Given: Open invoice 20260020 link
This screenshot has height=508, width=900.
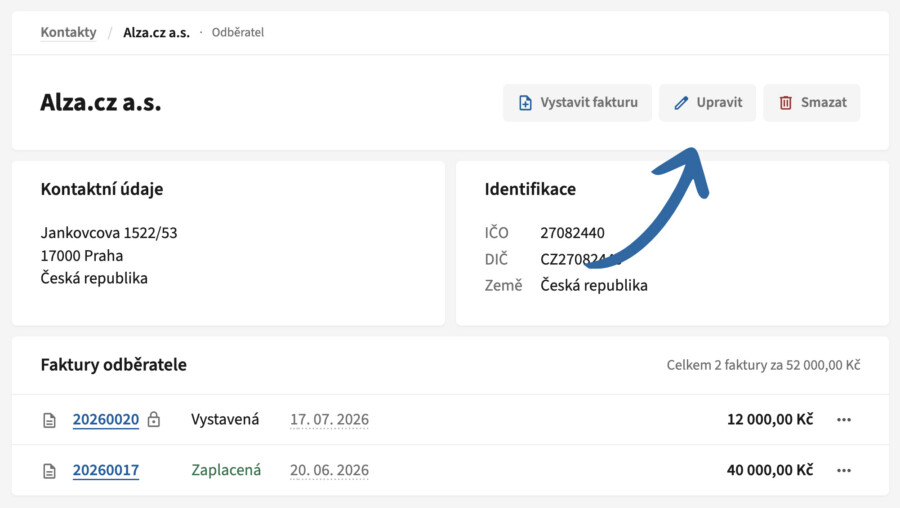Looking at the screenshot, I should point(106,420).
